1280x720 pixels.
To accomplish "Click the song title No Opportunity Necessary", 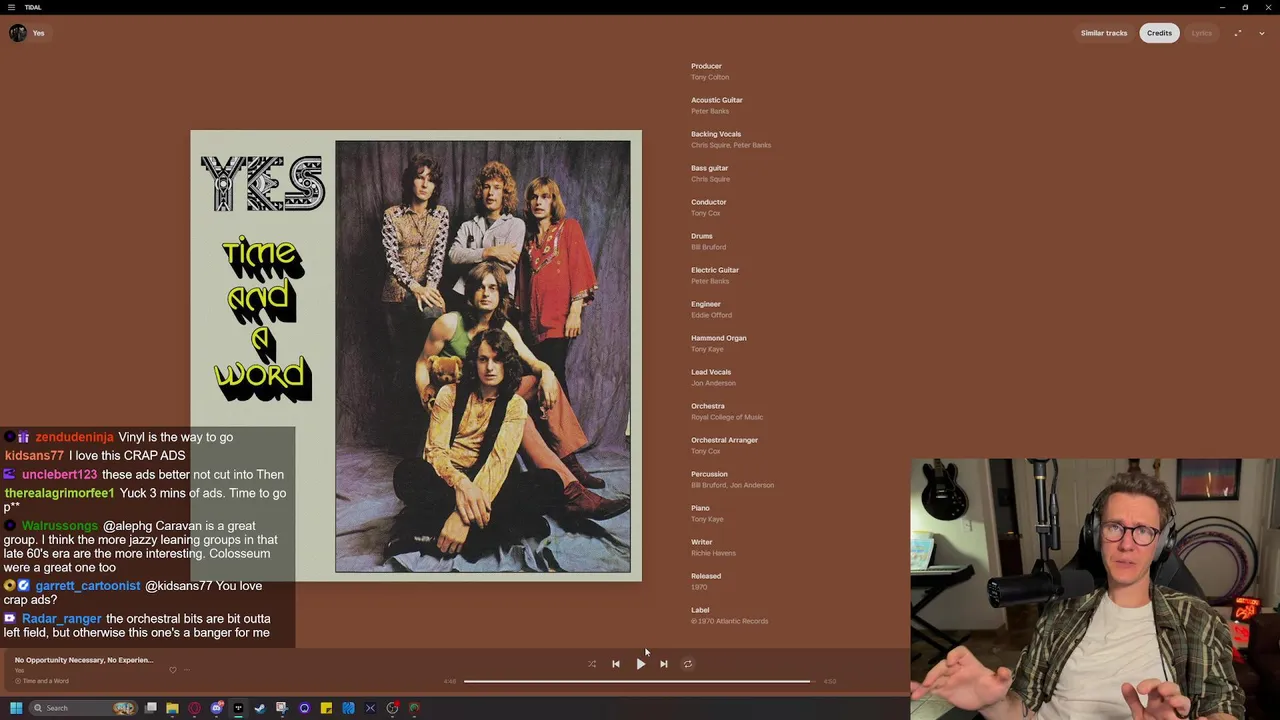I will [84, 660].
